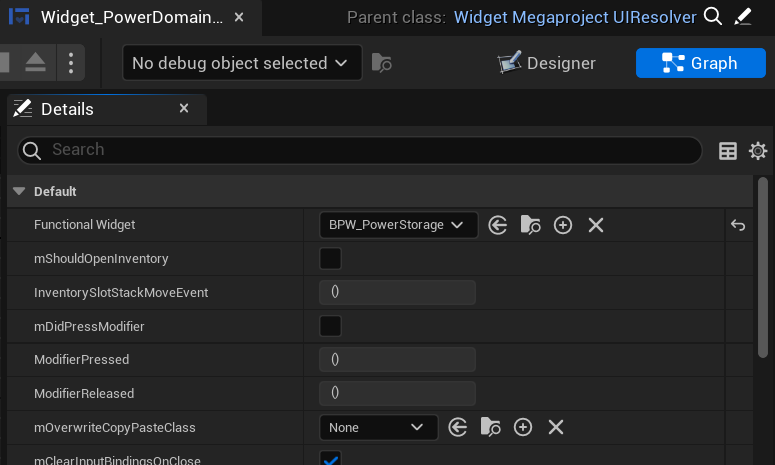Create new asset for Functional Widget
Image resolution: width=775 pixels, height=465 pixels.
pos(563,225)
